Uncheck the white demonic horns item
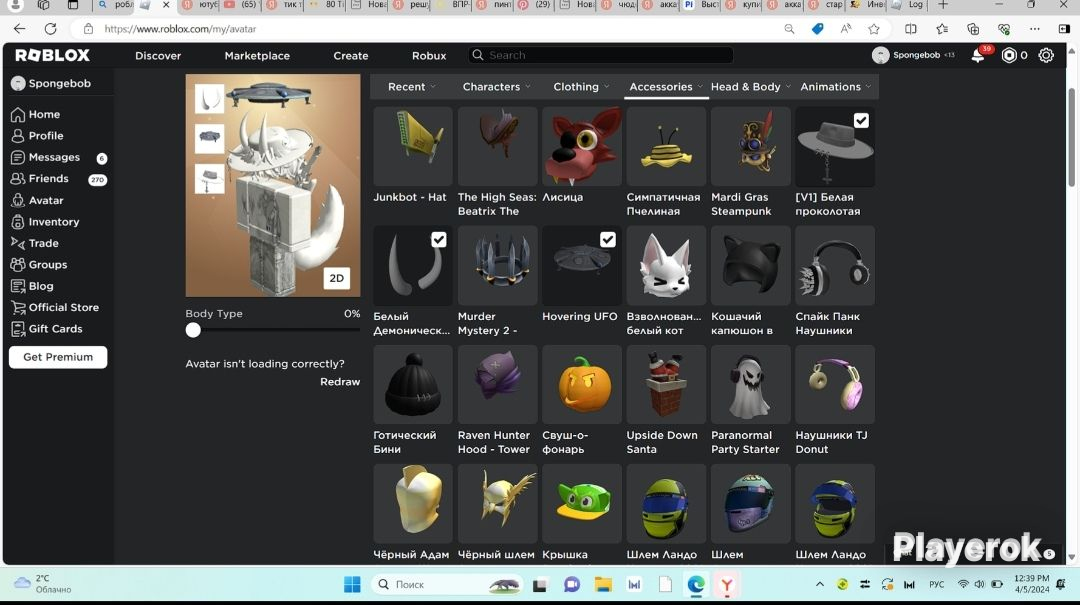1080x605 pixels. (x=439, y=240)
